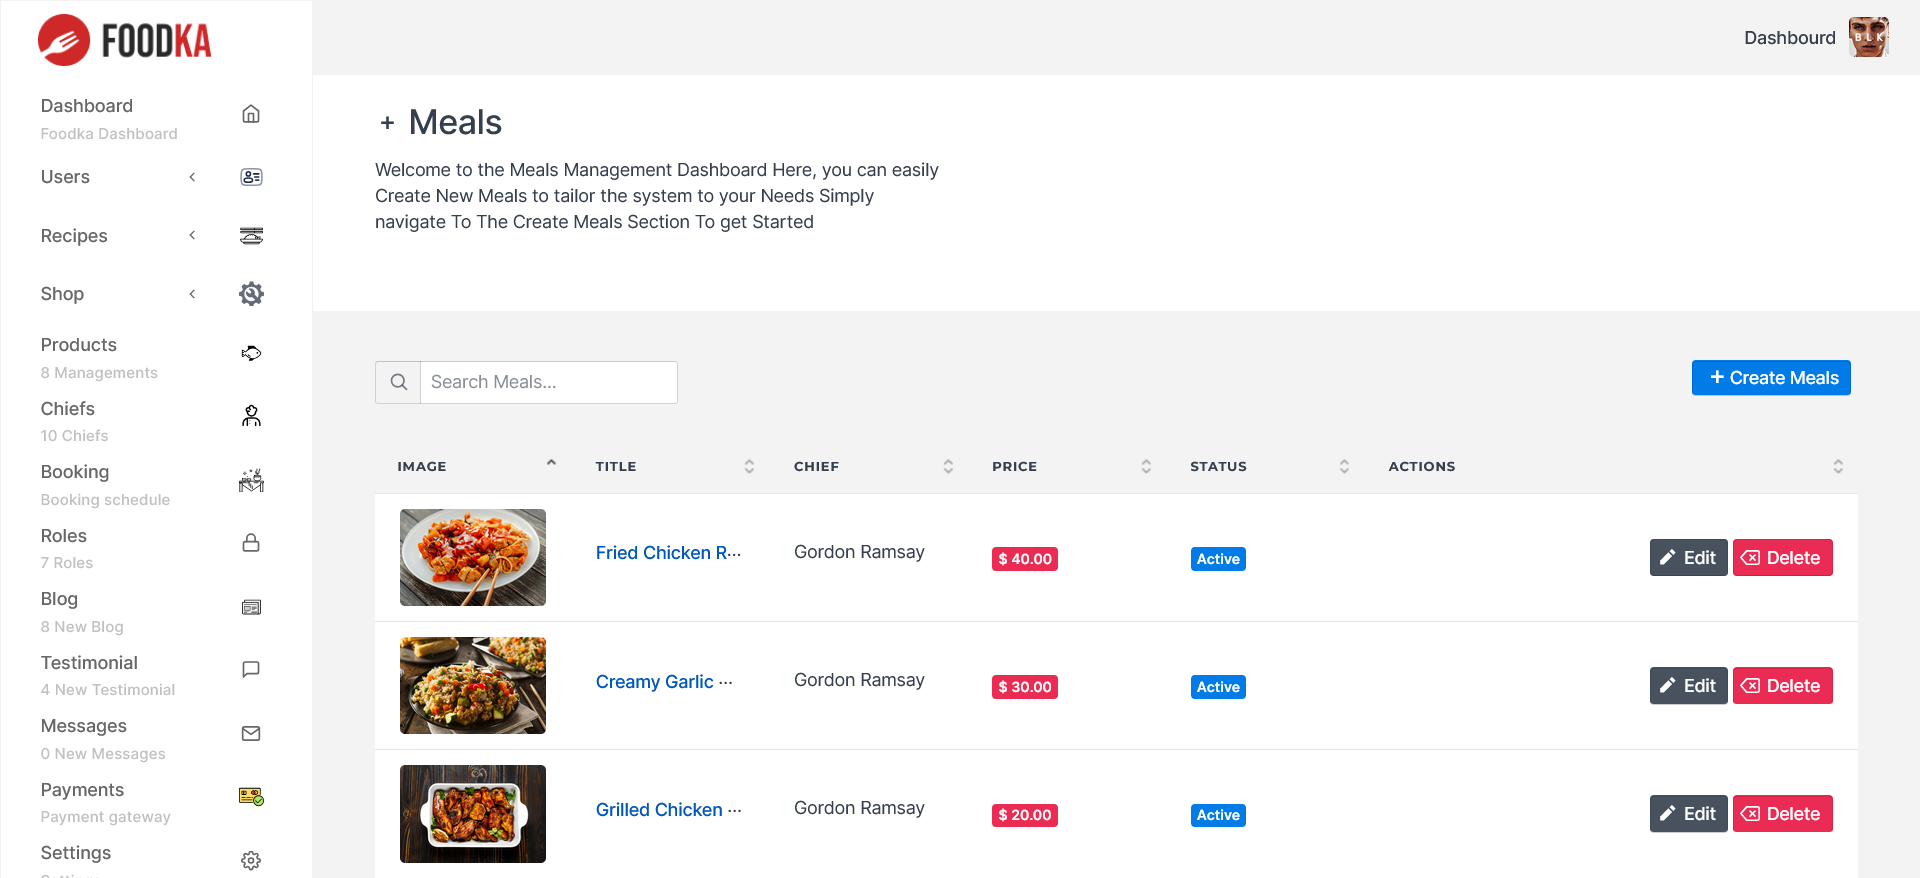
Task: Open the Products menu item
Action: coord(79,345)
